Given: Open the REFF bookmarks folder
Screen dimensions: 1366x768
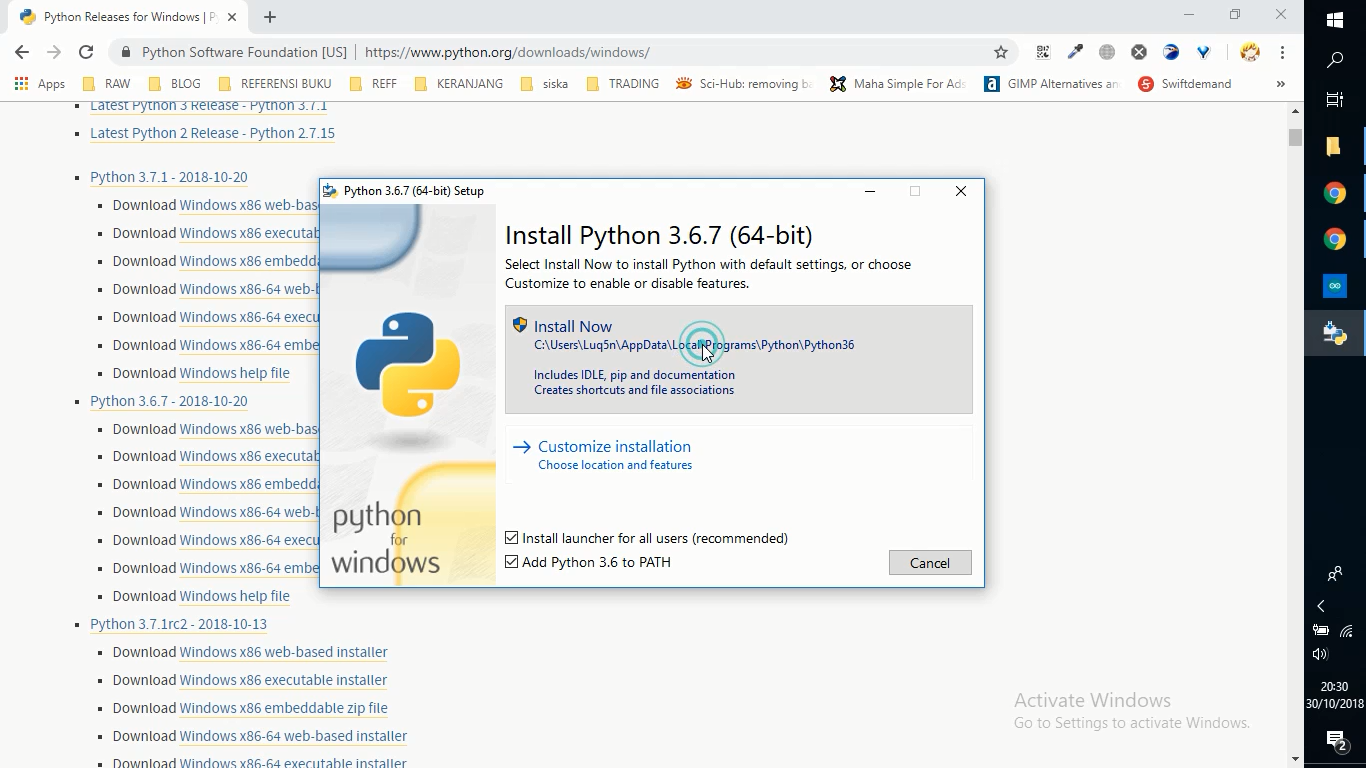Looking at the screenshot, I should tap(372, 84).
